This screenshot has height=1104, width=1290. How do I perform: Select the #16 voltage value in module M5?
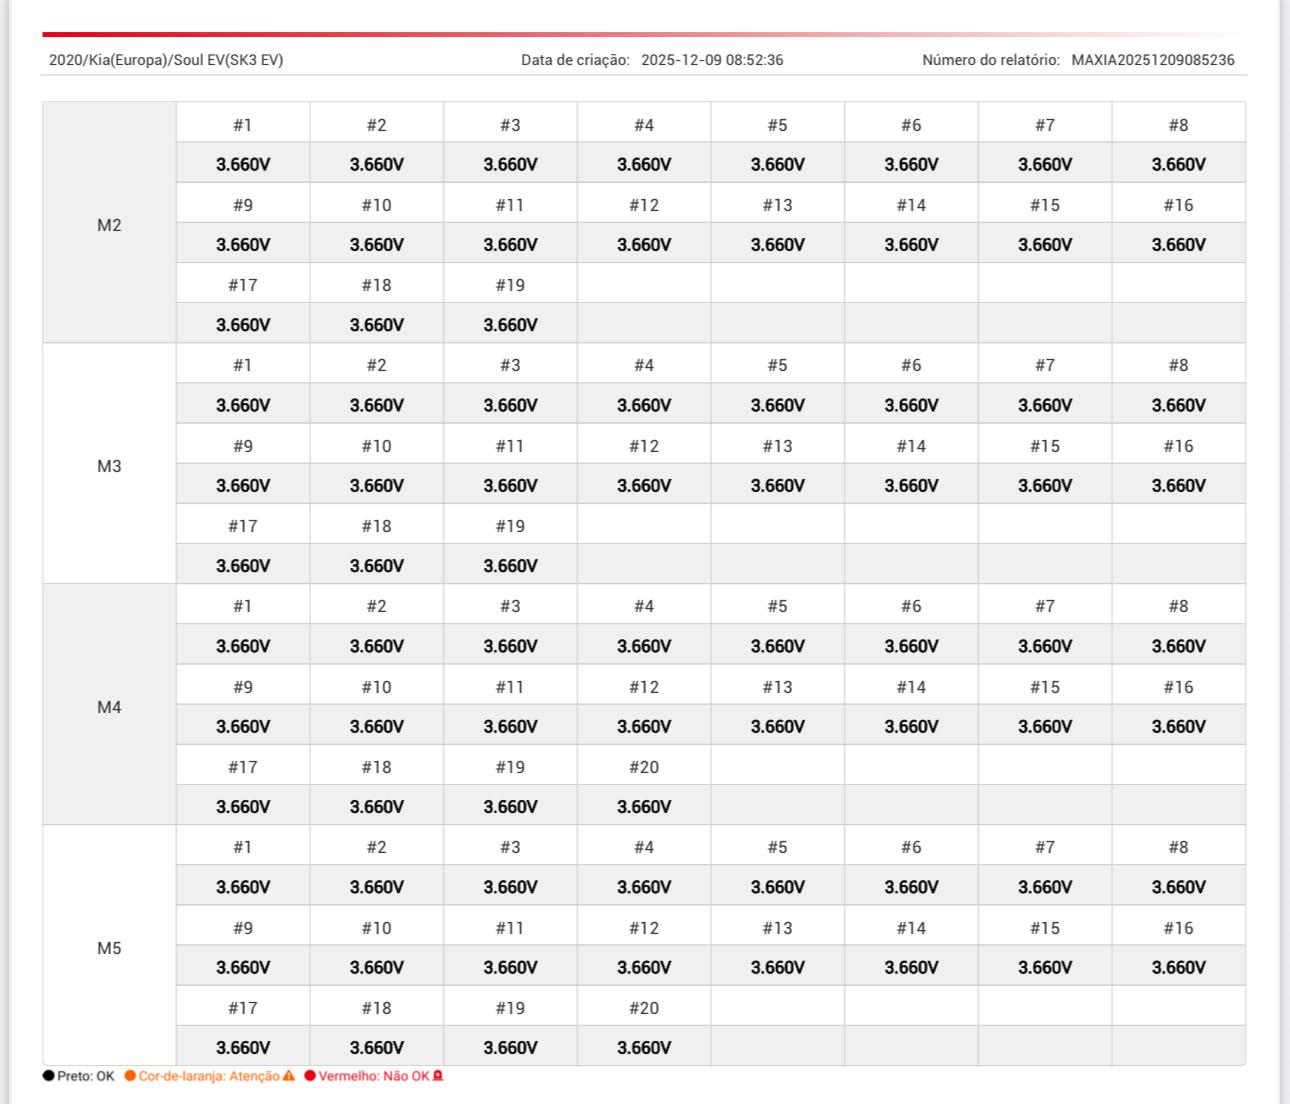1178,967
